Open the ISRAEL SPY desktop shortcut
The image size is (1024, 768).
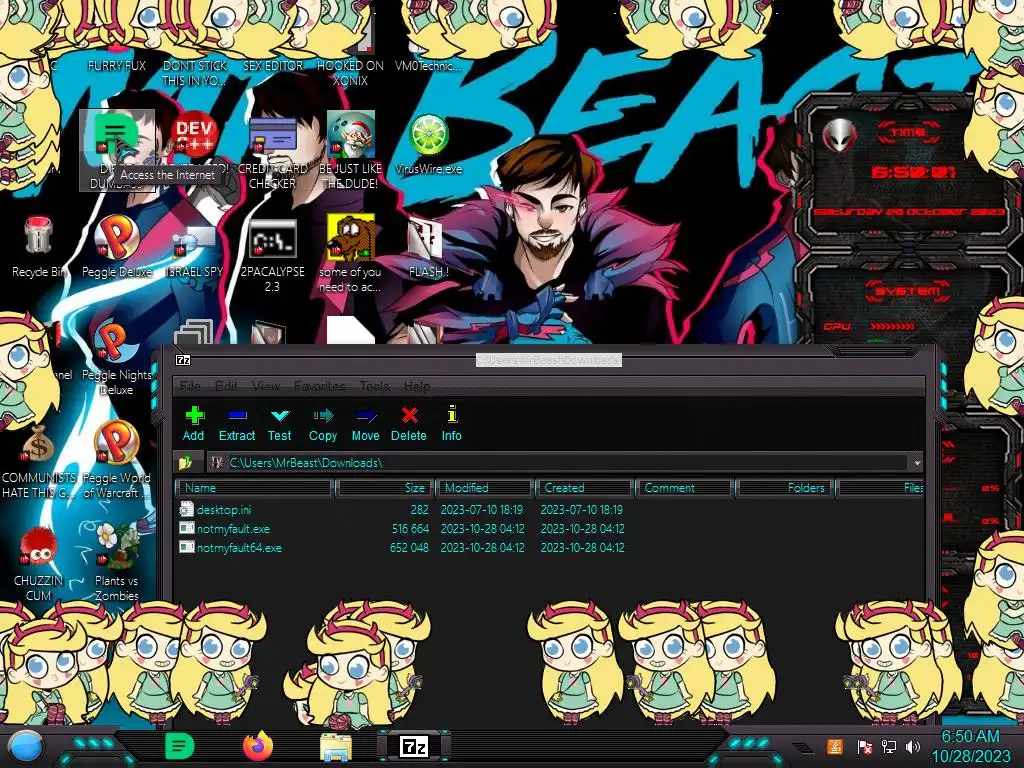(194, 251)
